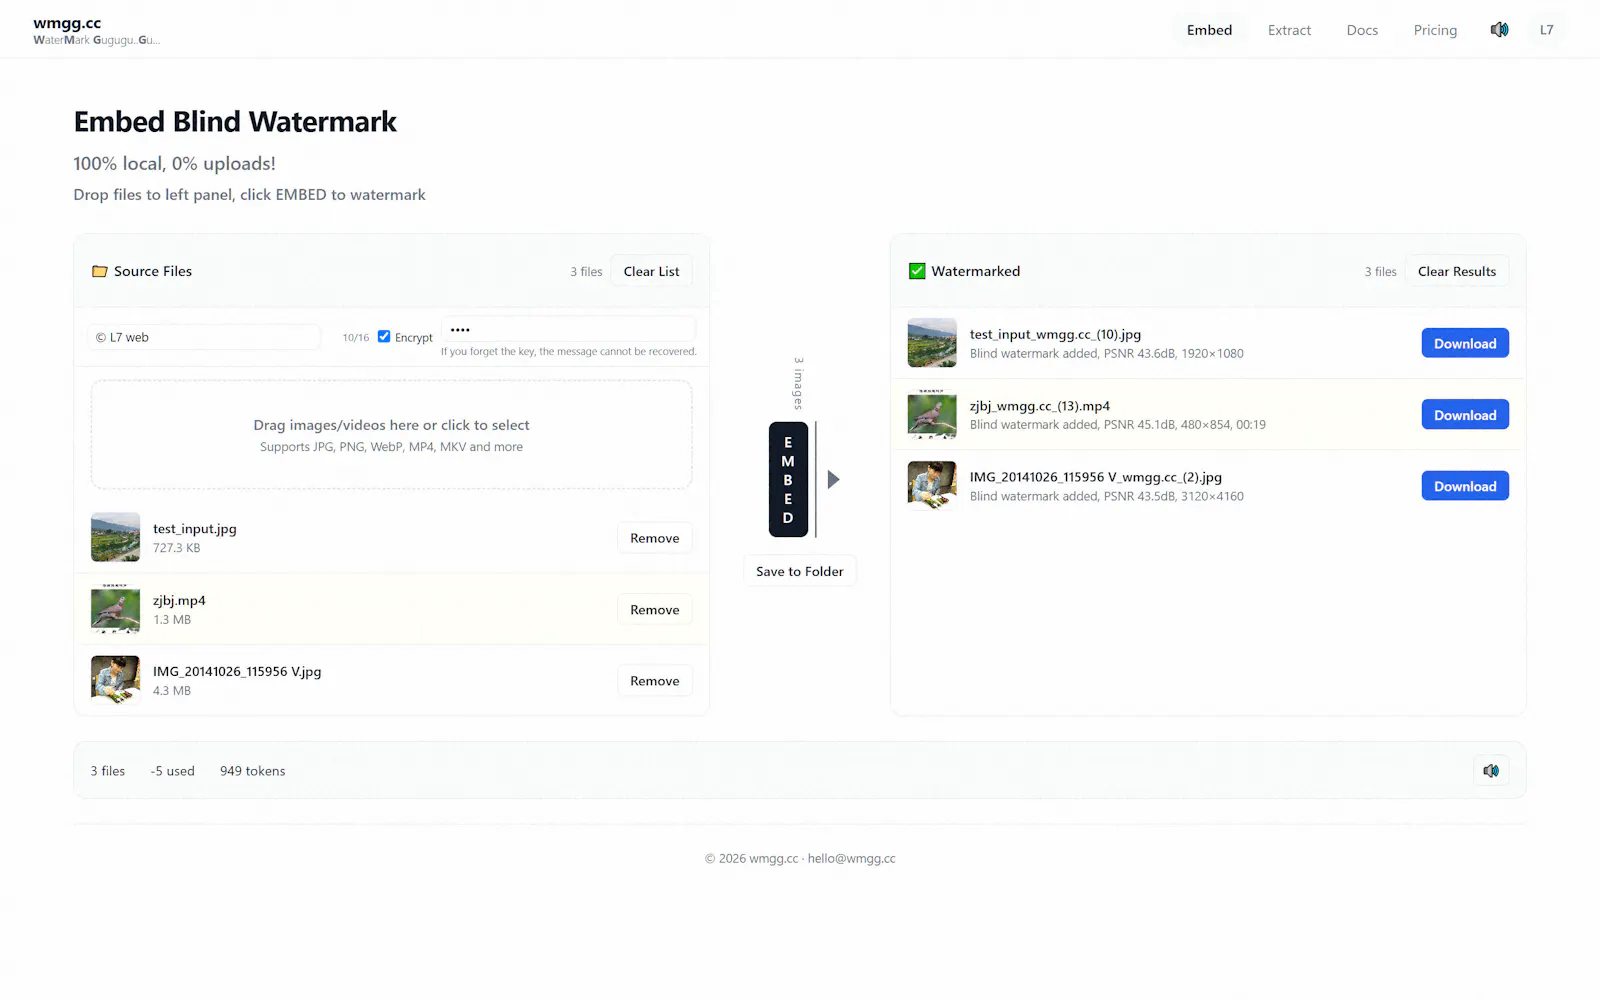The image size is (1600, 1000).
Task: Click the '10/16' character counter
Action: pyautogui.click(x=356, y=338)
